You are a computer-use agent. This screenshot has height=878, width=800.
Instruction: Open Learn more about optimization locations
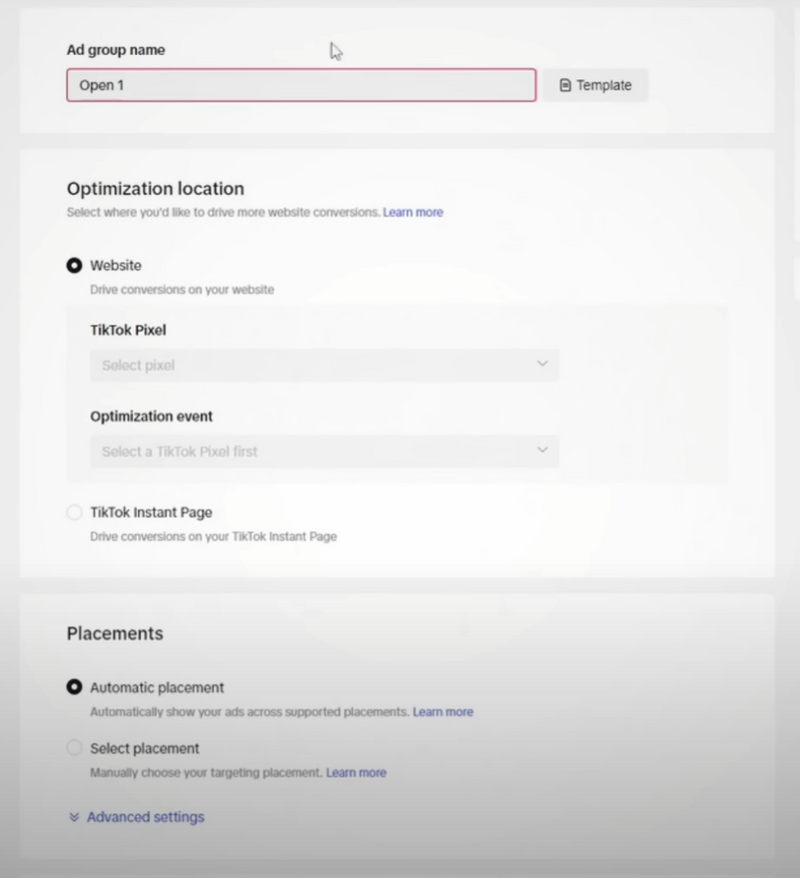(413, 212)
